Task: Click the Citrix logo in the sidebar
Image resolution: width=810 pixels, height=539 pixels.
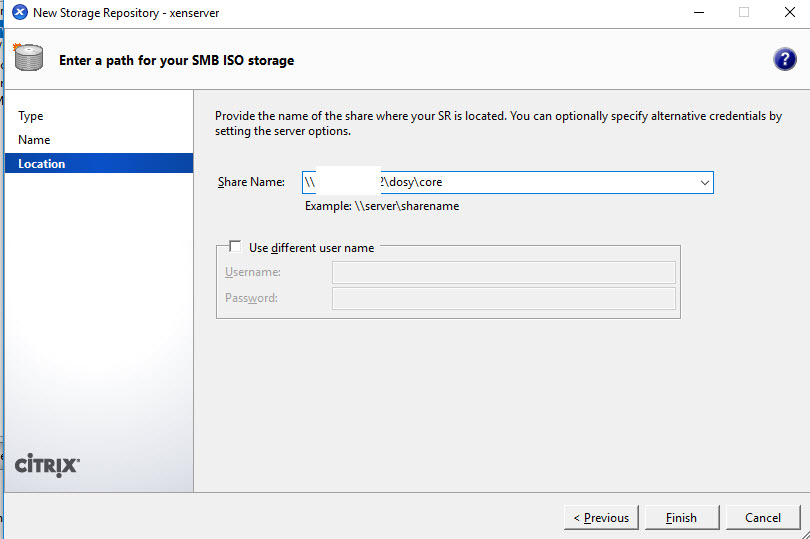Action: pos(48,465)
